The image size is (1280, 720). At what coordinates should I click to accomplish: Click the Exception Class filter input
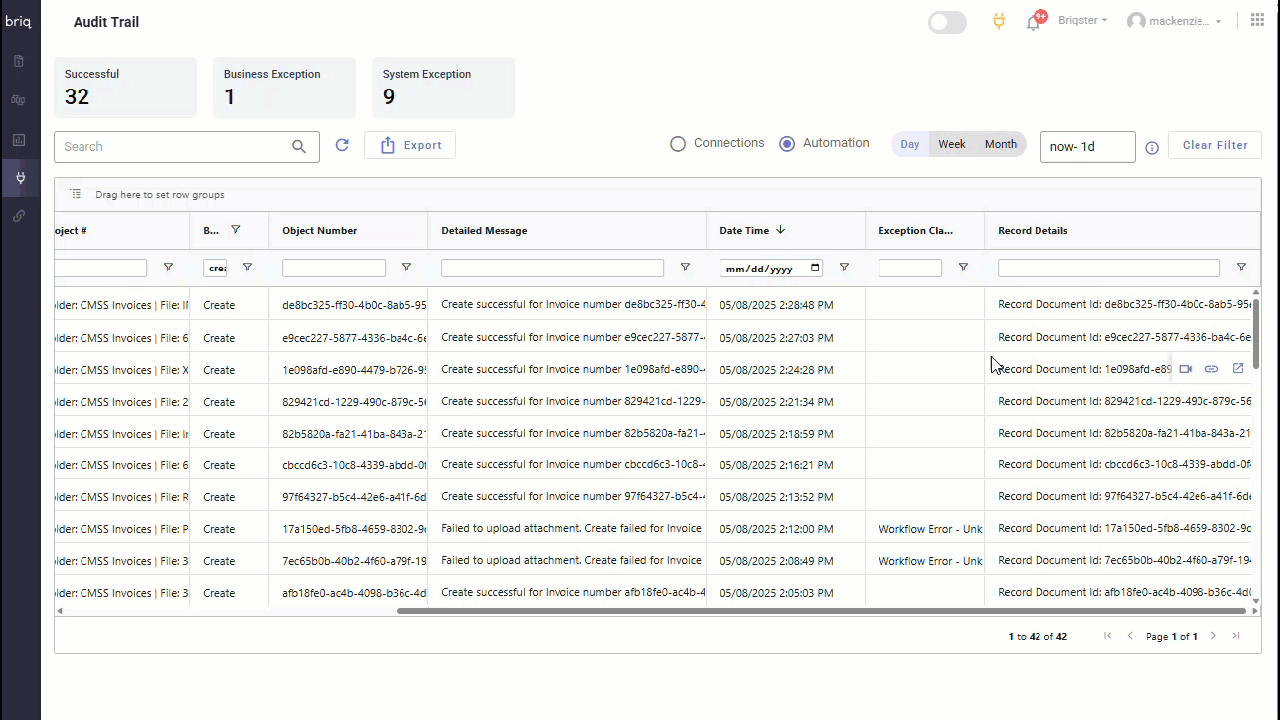[x=910, y=268]
